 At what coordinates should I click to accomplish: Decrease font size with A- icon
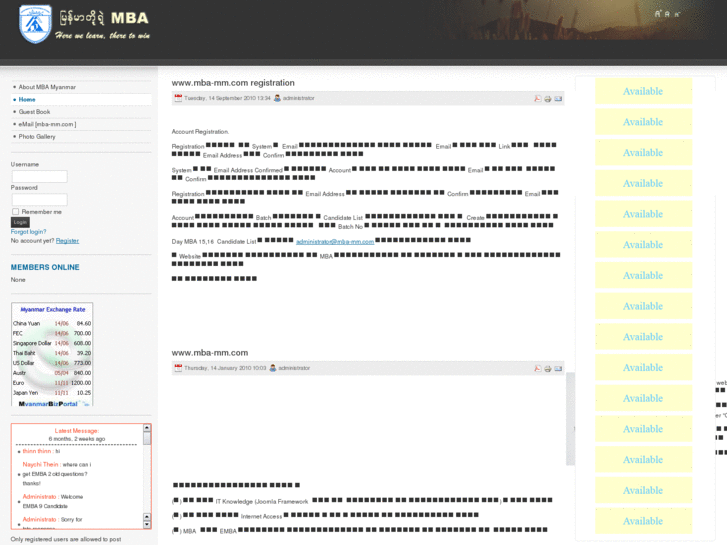[677, 14]
